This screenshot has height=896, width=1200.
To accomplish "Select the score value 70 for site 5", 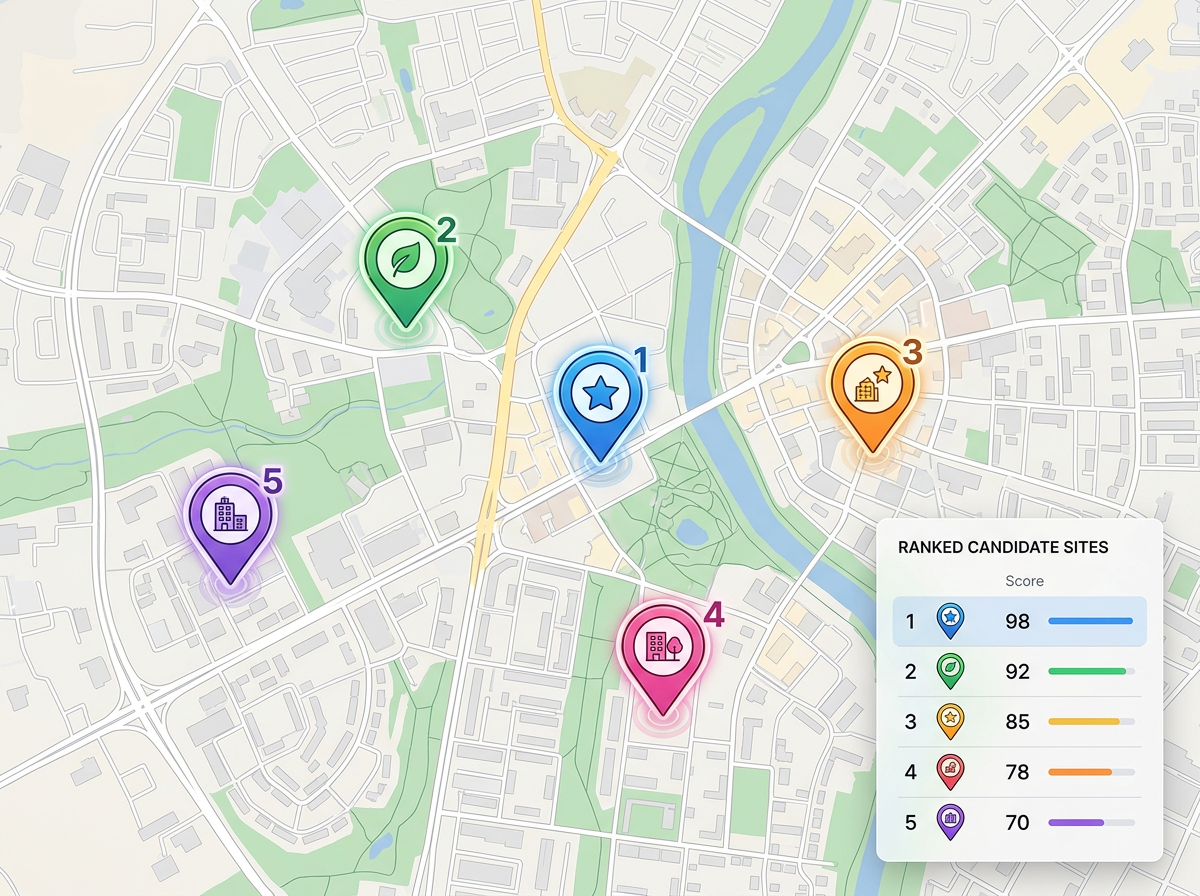I will pyautogui.click(x=1017, y=823).
